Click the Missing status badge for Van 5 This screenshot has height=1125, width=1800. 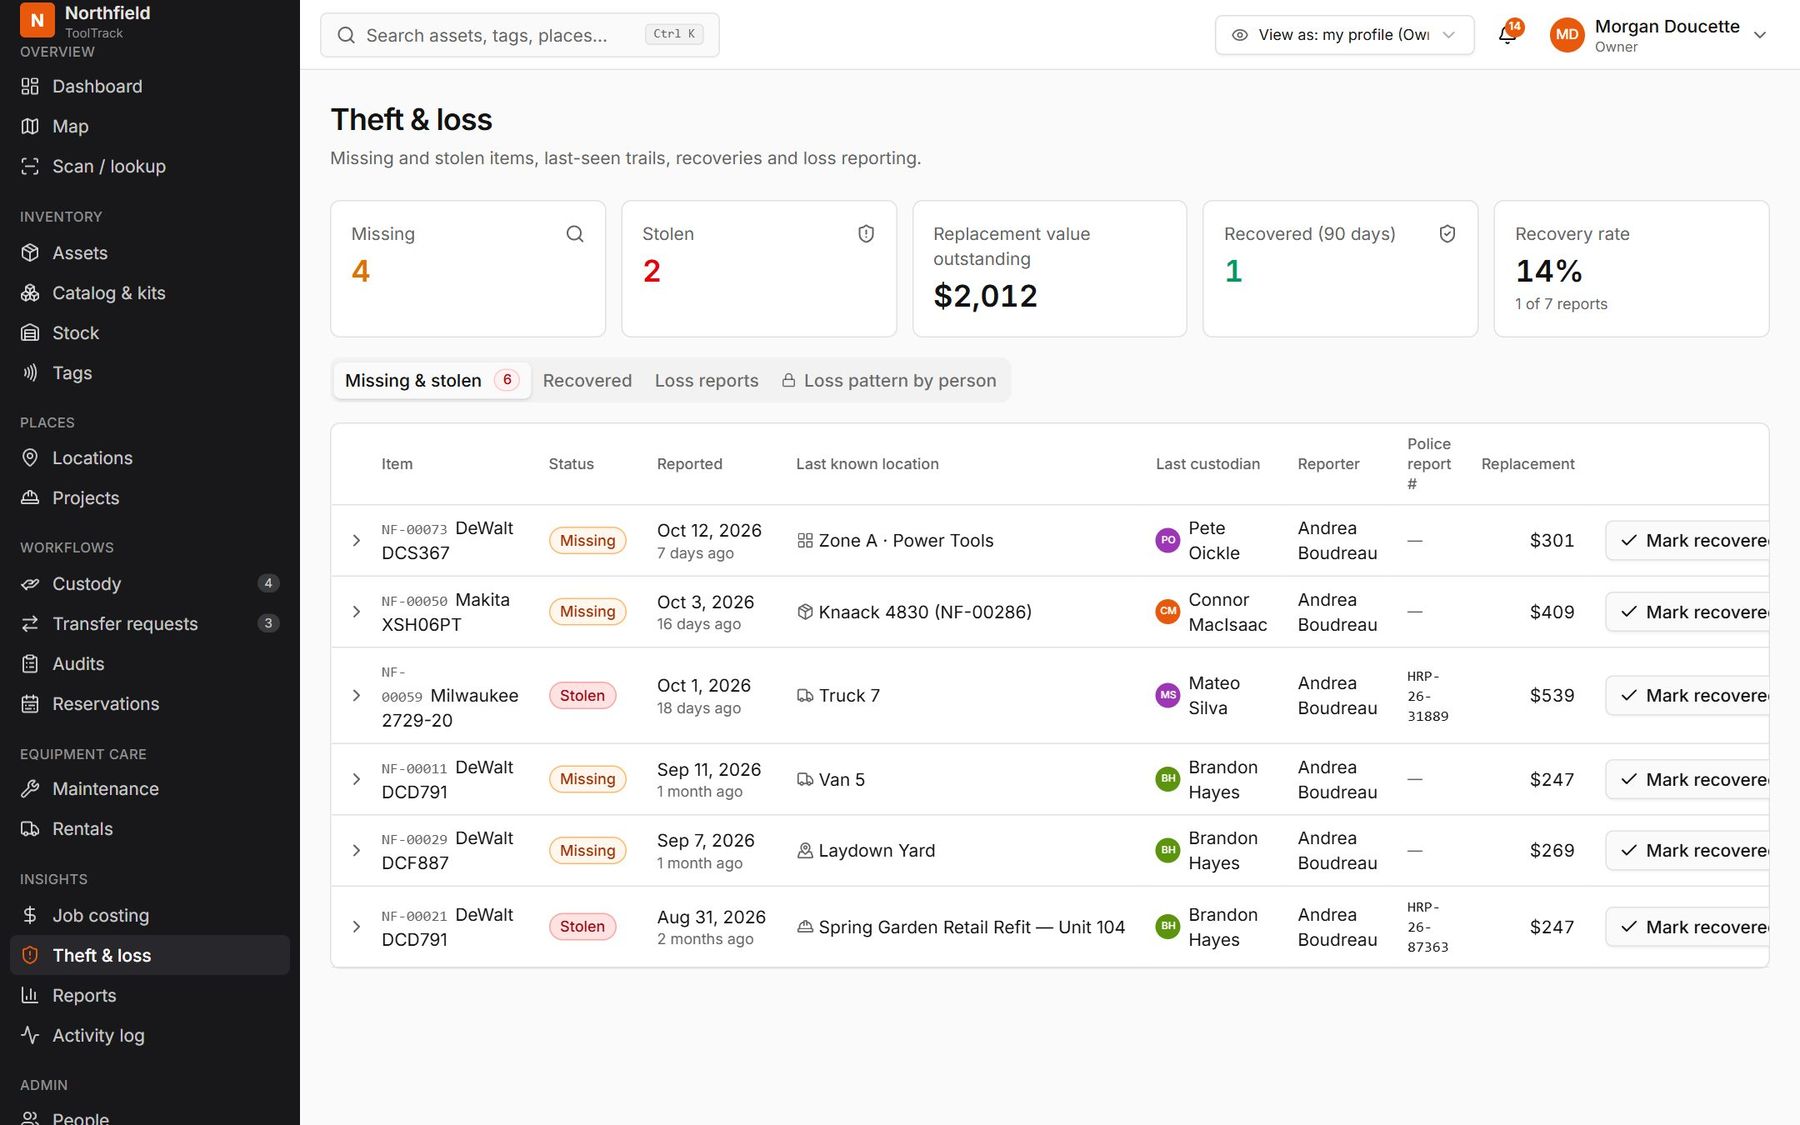pos(587,779)
